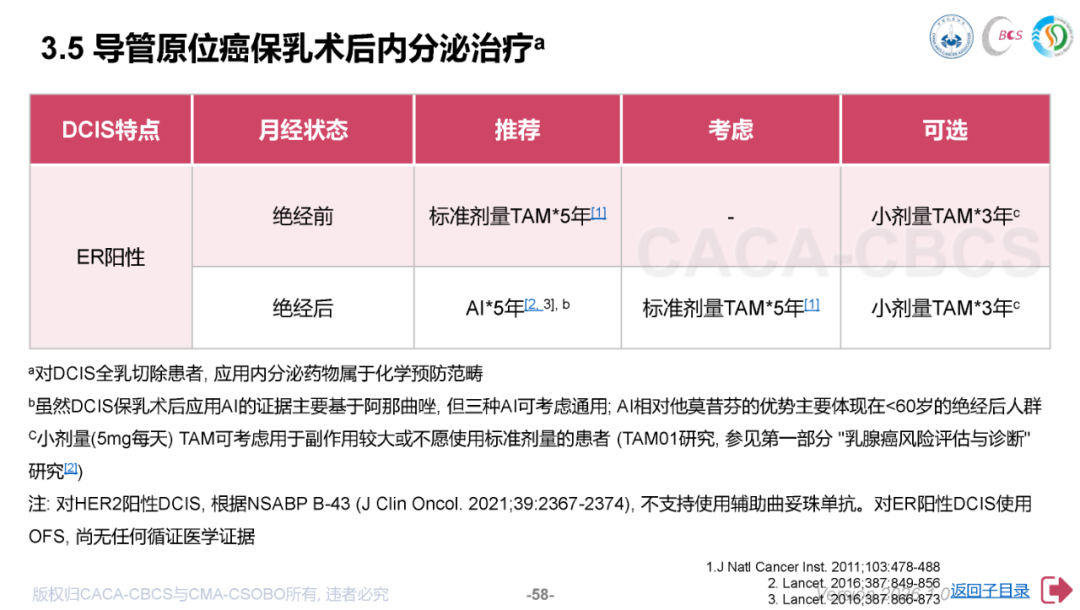Select the DCIS特点 column header
This screenshot has height=610, width=1080.
pyautogui.click(x=110, y=130)
